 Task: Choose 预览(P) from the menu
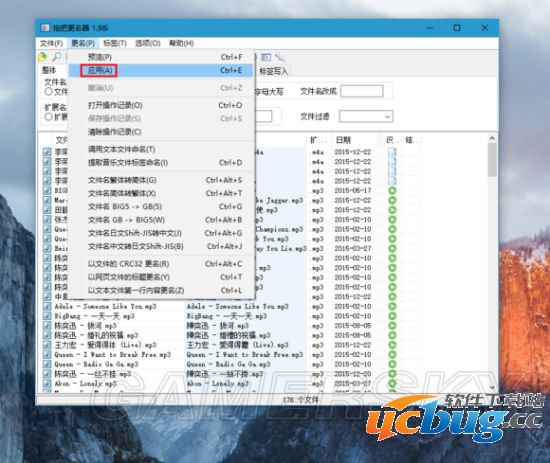161,57
